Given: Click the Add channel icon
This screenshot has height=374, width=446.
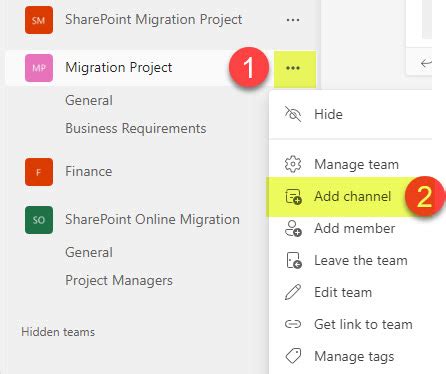Looking at the screenshot, I should (x=293, y=196).
